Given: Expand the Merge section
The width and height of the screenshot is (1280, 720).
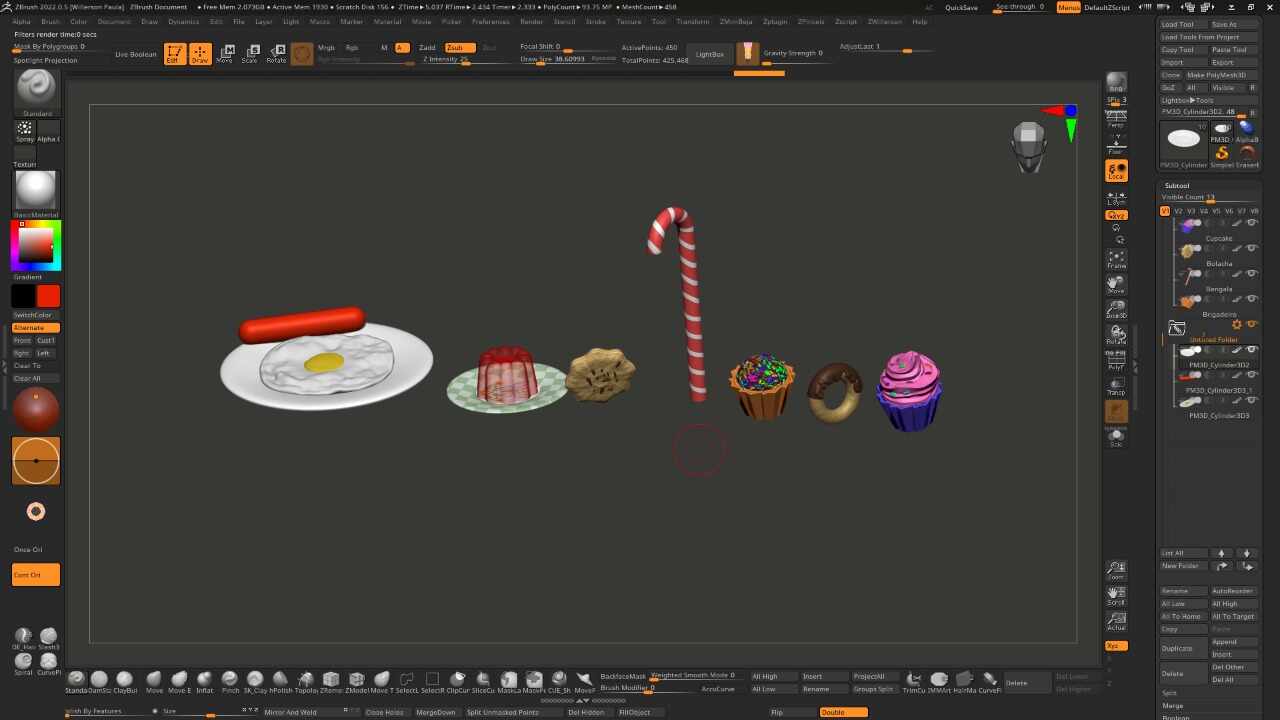Looking at the screenshot, I should tap(1172, 706).
